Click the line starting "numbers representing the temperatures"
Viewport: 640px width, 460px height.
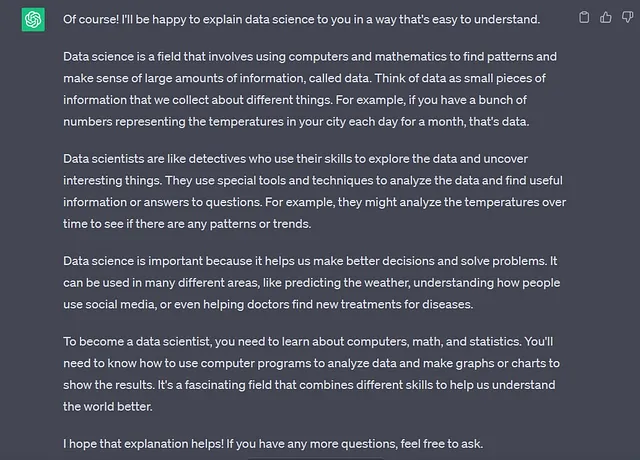[x=296, y=122]
